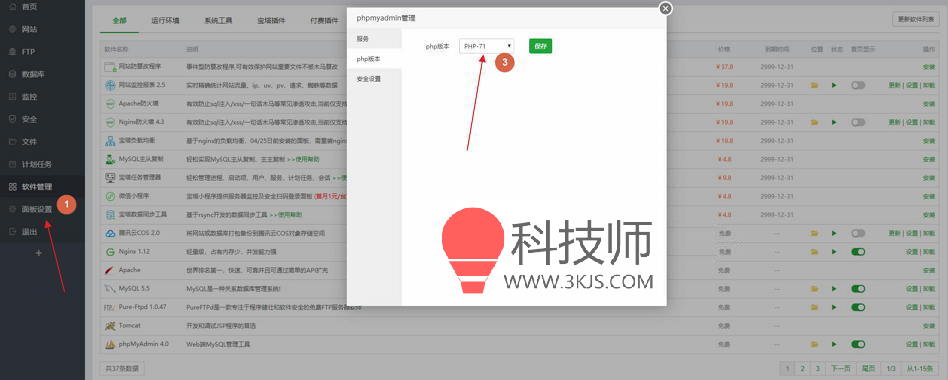This screenshot has width=948, height=380.
Task: Click the phpMyAdmin 4.0 icon
Action: pyautogui.click(x=110, y=344)
